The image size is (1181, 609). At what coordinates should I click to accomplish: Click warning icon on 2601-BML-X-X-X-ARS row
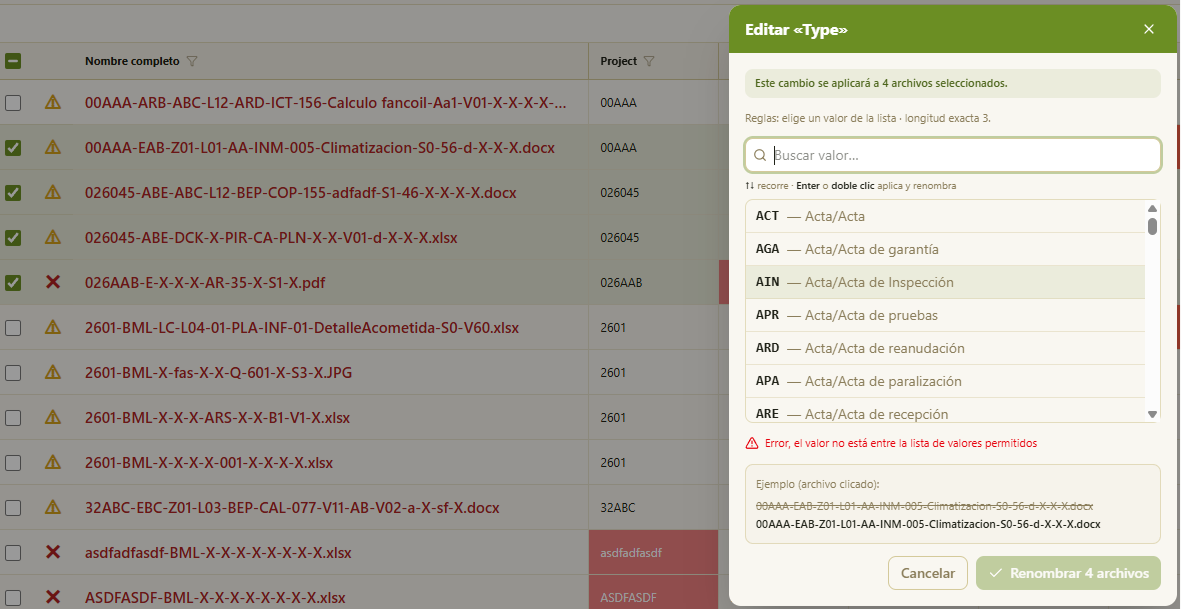click(53, 417)
